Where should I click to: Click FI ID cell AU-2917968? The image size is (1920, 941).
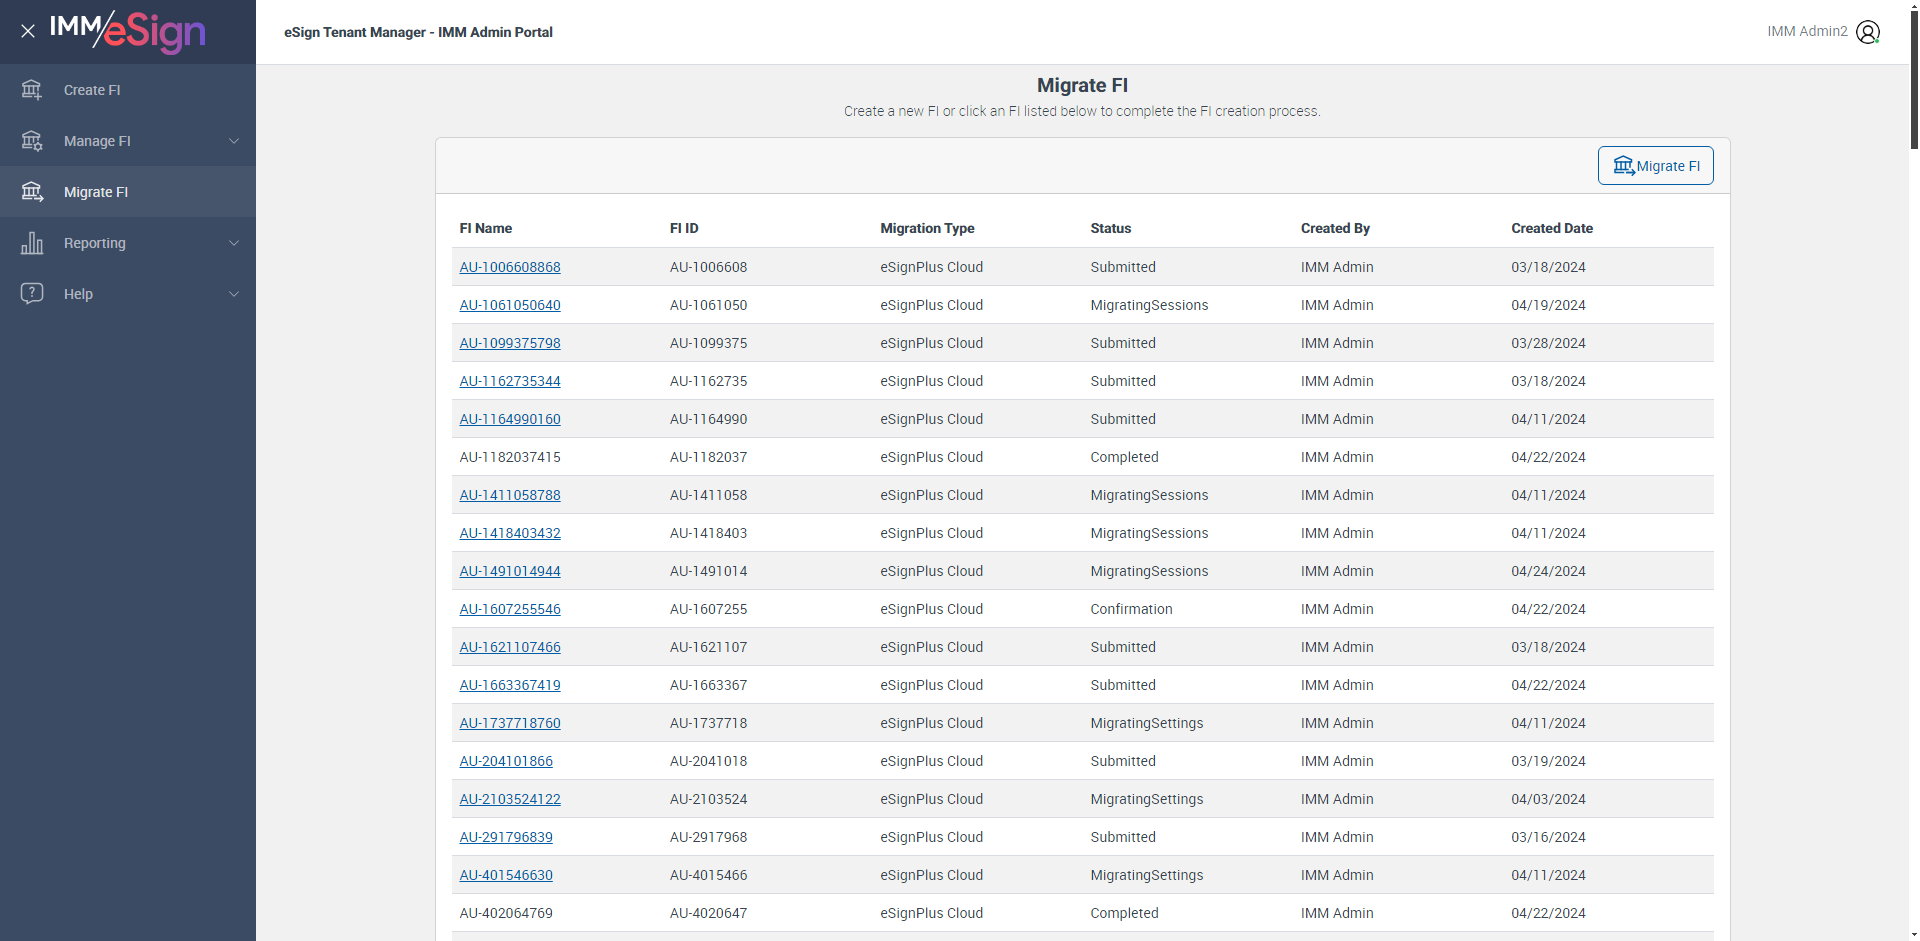708,837
